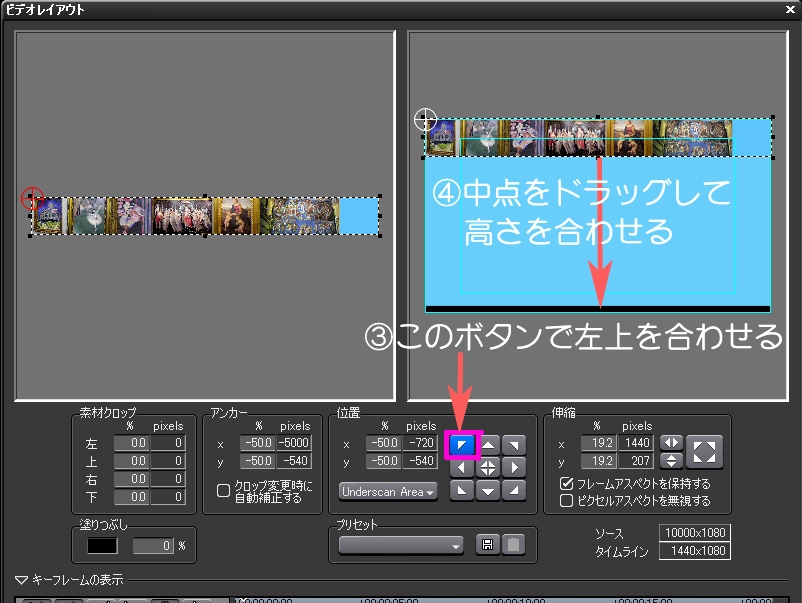Click the center position button
The image size is (802, 603).
(x=488, y=467)
